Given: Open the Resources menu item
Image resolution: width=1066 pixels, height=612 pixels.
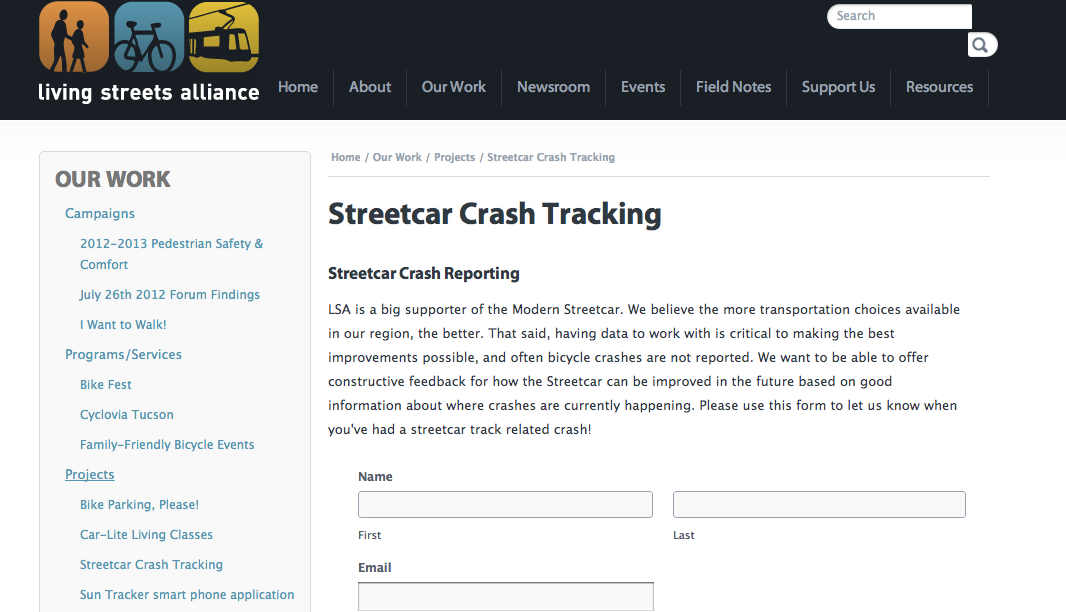Looking at the screenshot, I should (939, 87).
